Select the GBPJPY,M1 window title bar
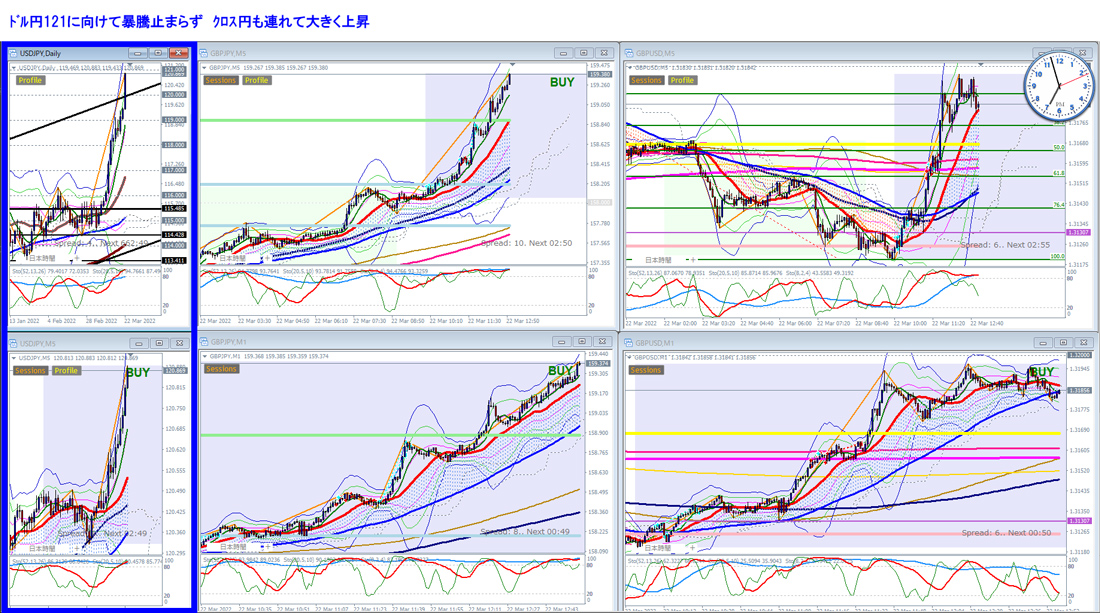The image size is (1100, 613). click(x=407, y=342)
